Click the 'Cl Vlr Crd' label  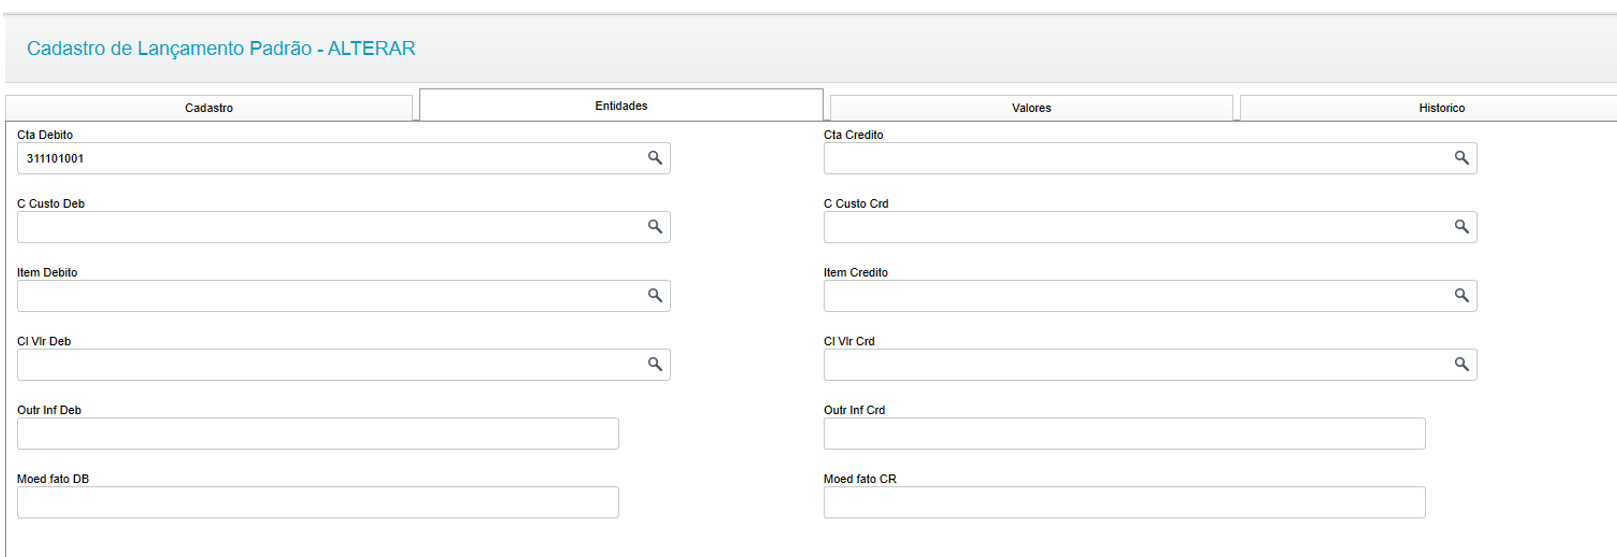[x=849, y=342]
